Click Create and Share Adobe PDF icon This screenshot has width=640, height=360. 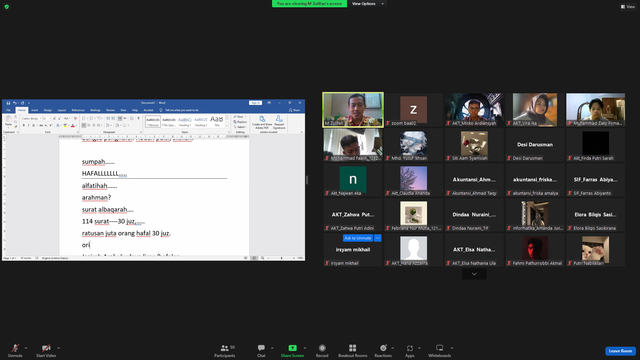[262, 119]
